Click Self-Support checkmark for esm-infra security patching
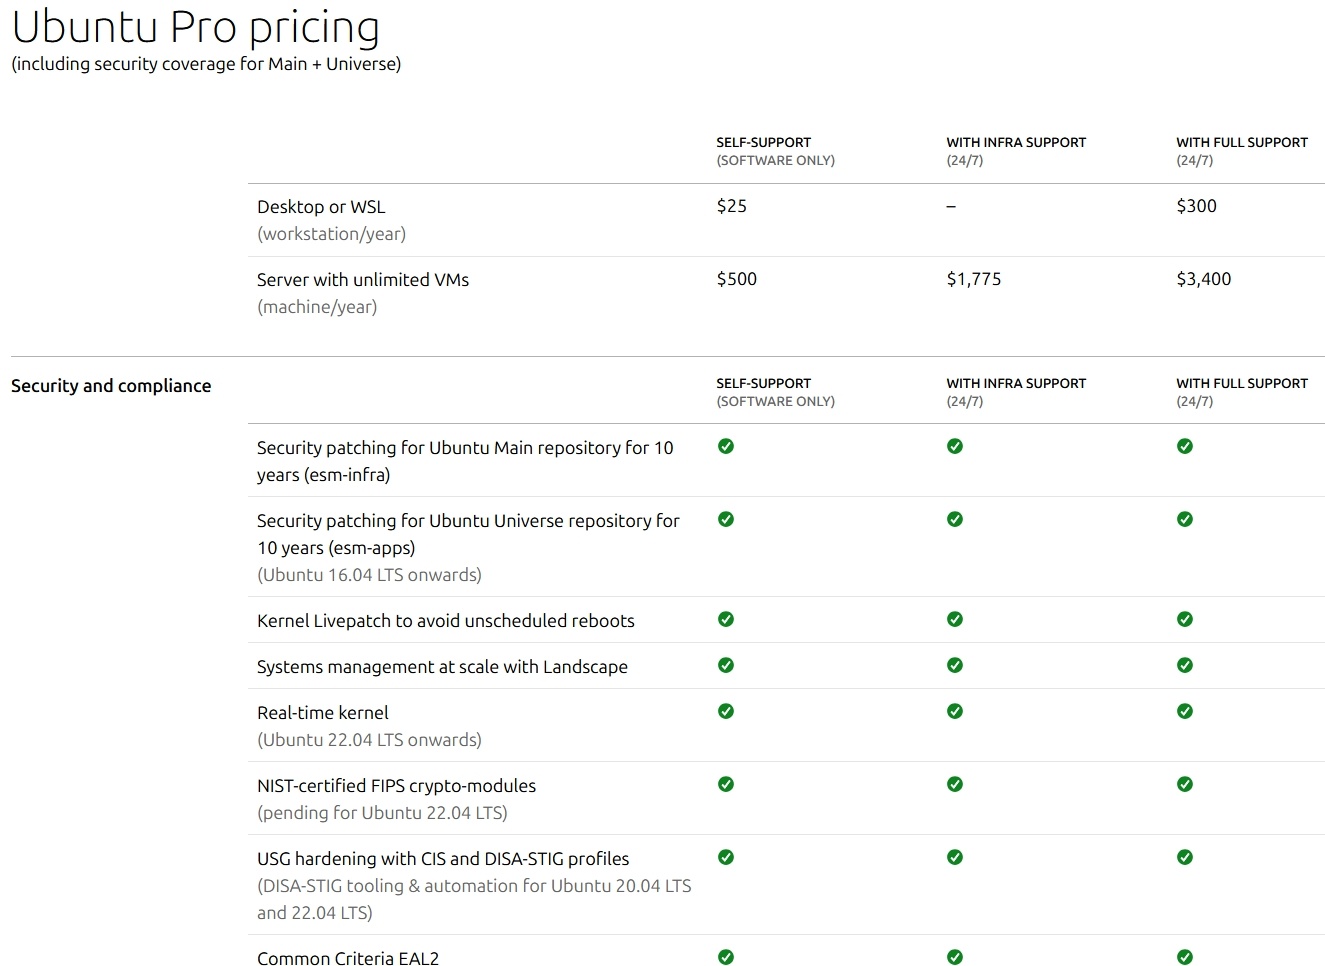This screenshot has width=1325, height=966. [x=726, y=446]
